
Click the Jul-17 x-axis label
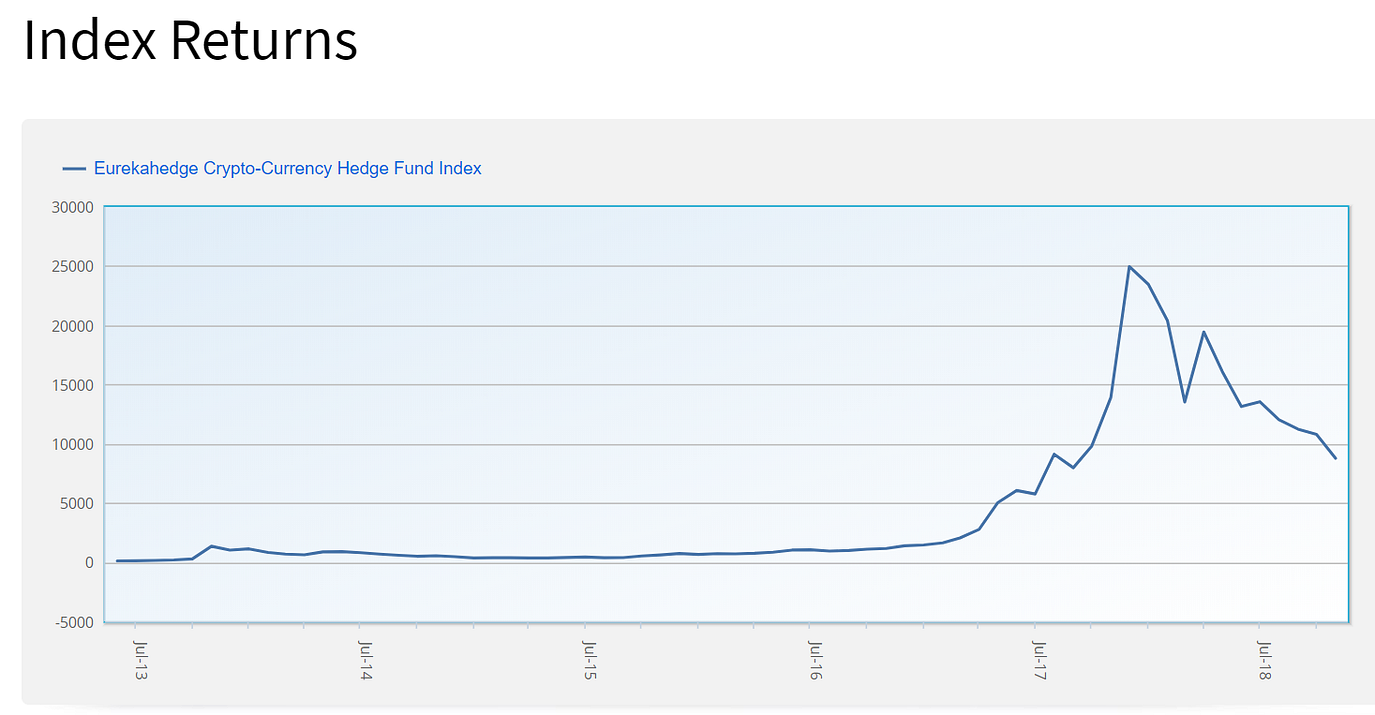pyautogui.click(x=1040, y=662)
